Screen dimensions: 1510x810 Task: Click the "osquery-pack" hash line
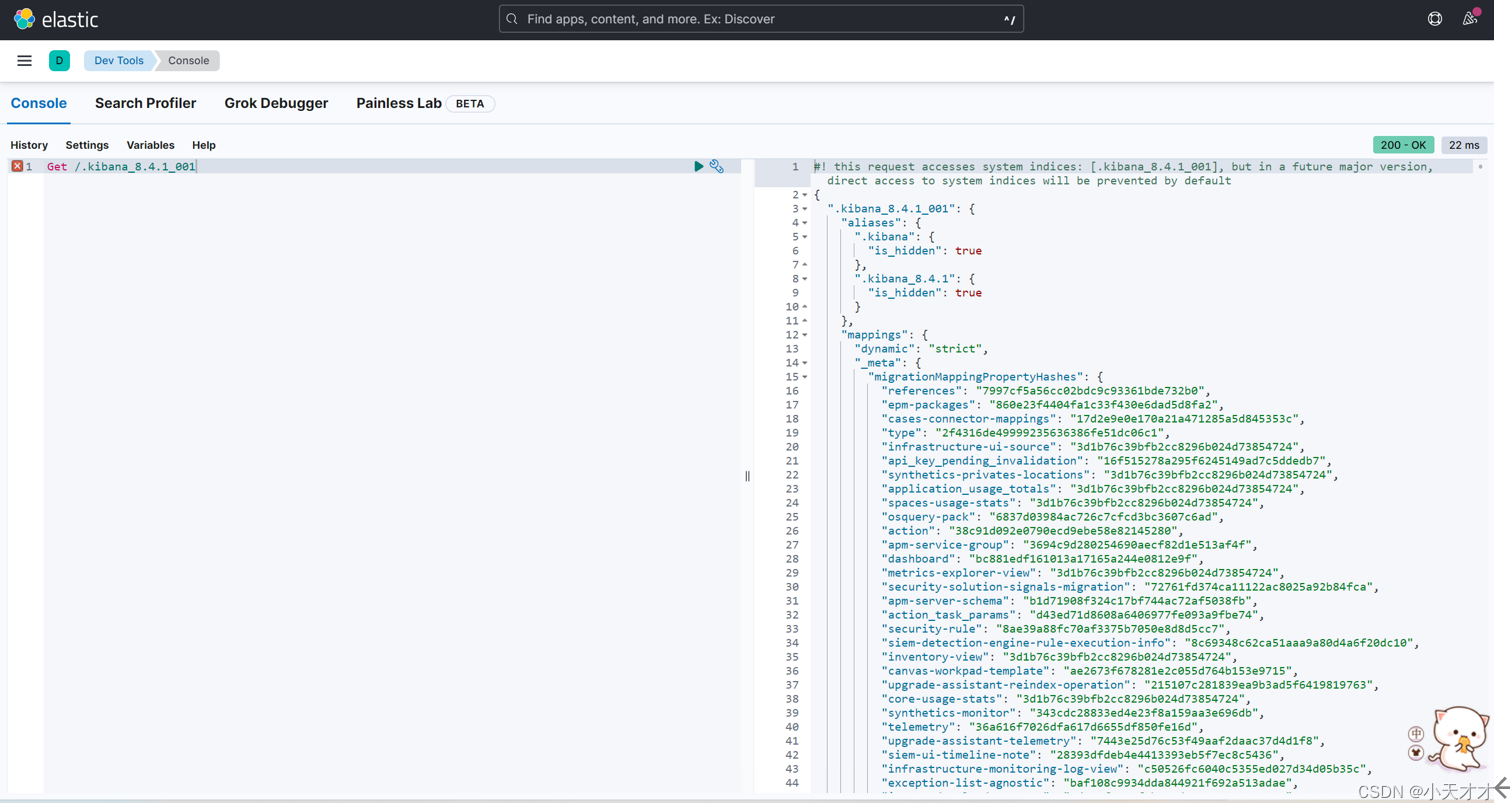(1053, 517)
